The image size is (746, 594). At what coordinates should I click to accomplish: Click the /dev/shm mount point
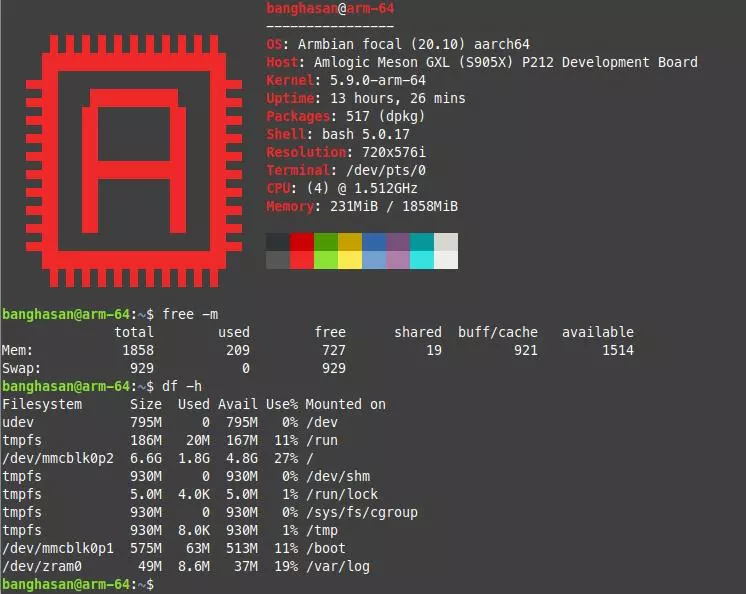pos(338,477)
